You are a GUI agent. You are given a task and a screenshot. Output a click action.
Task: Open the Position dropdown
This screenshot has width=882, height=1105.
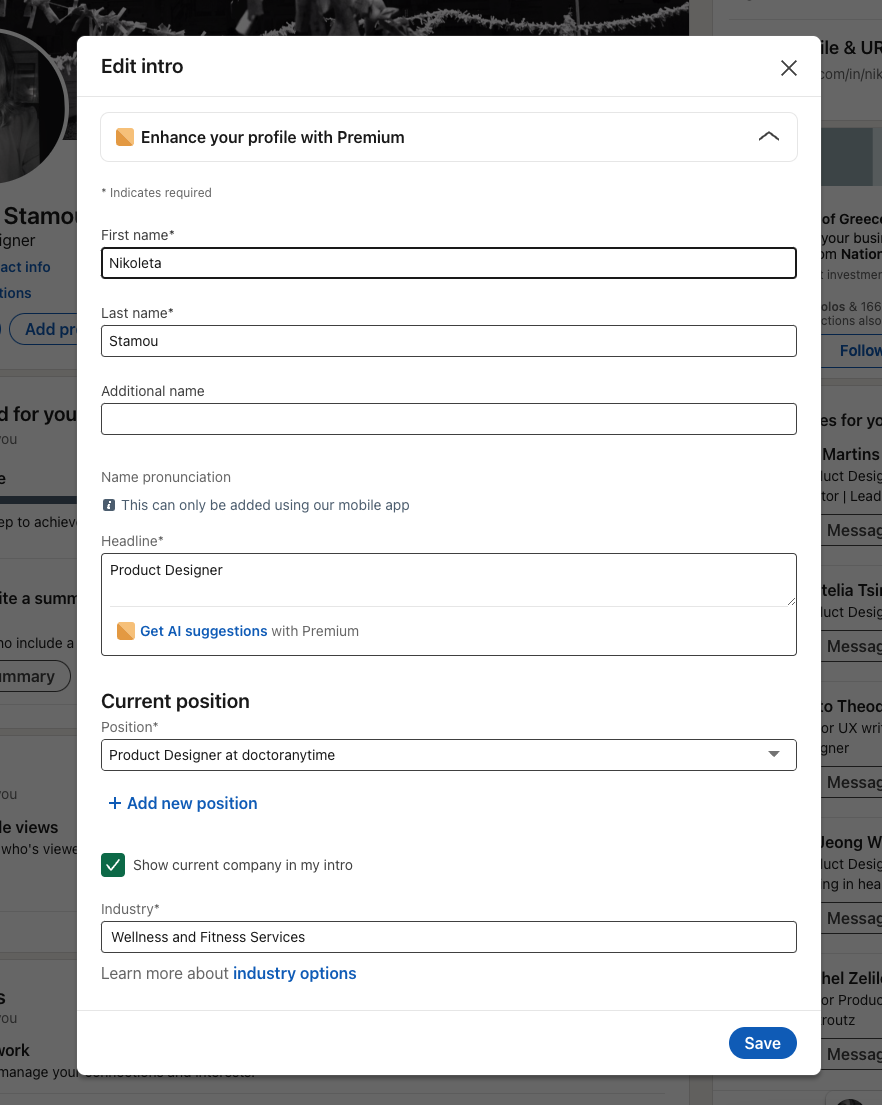[440, 755]
